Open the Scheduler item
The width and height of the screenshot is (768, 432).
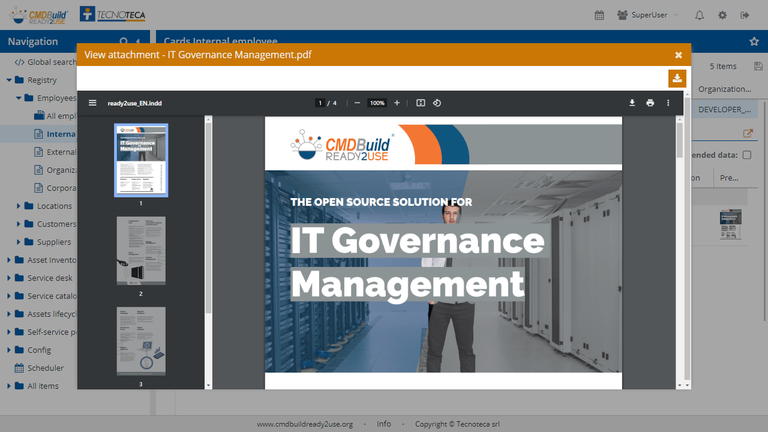(39, 368)
